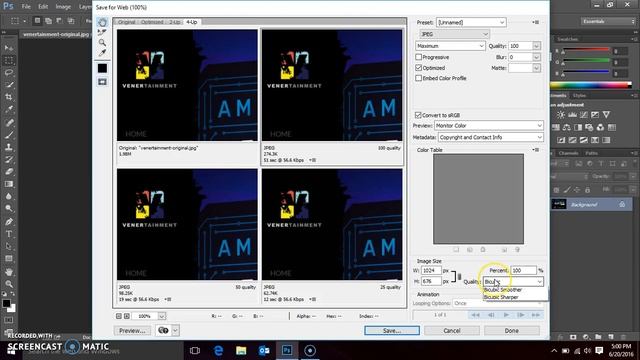
Task: Click the constrain proportions link icon
Action: 459,276
